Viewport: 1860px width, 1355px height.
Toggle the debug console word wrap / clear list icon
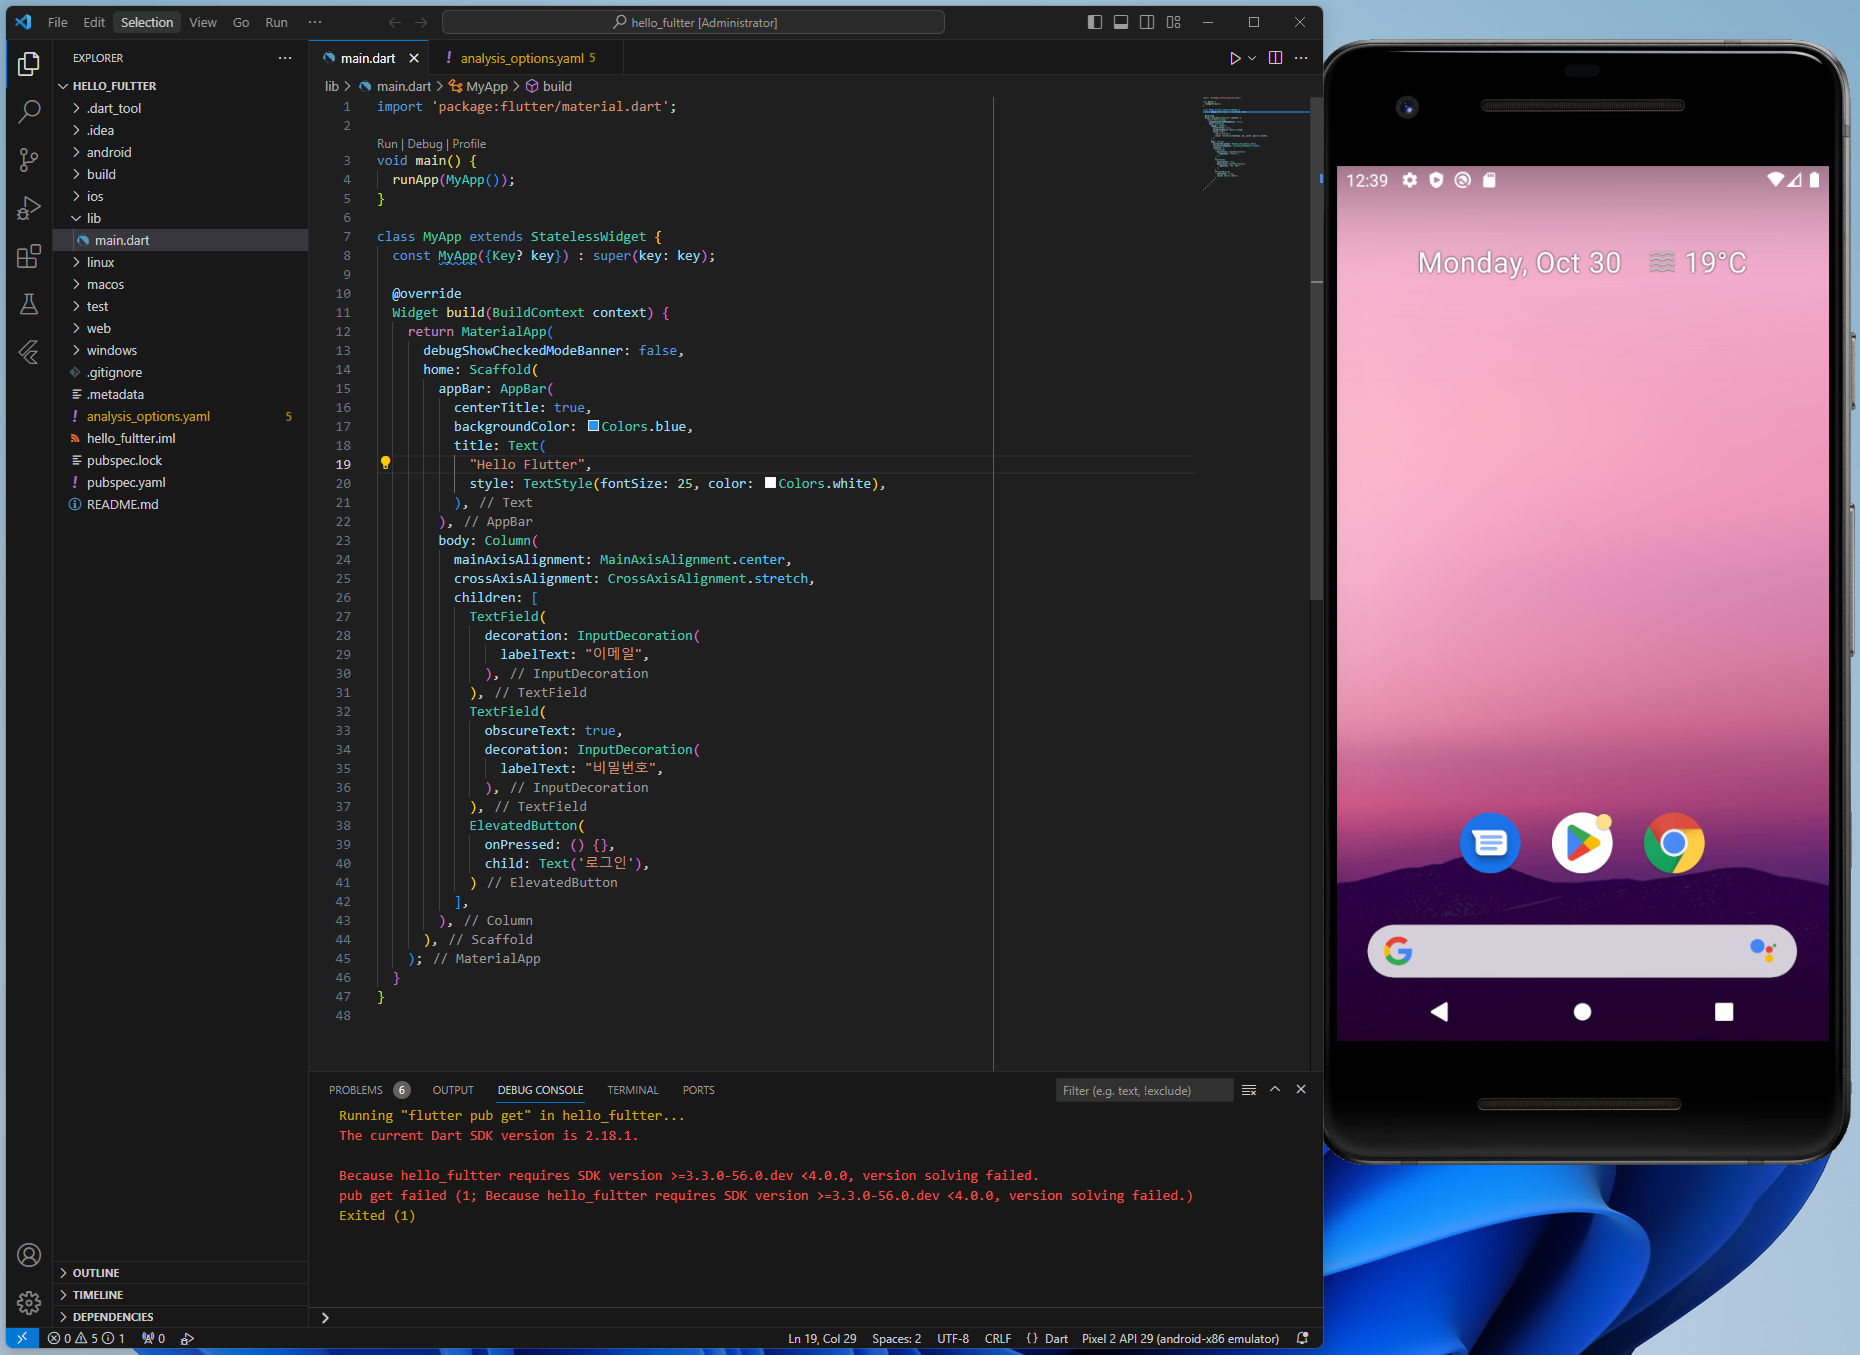[x=1249, y=1090]
